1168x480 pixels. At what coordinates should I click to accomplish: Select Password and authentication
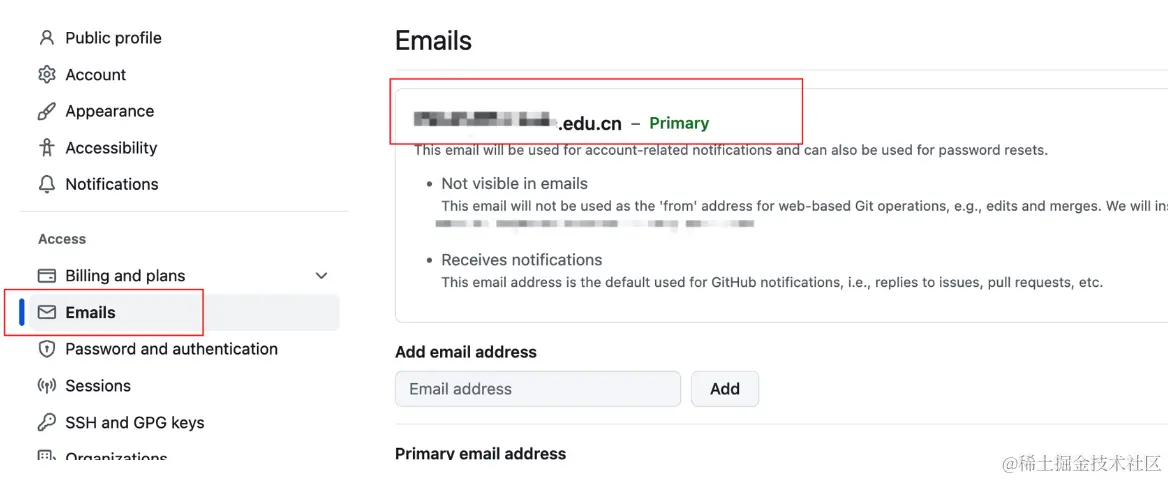click(171, 349)
